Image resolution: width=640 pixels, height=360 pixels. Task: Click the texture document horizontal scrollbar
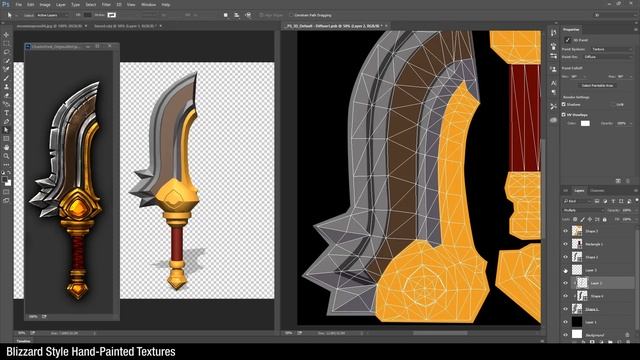440,333
